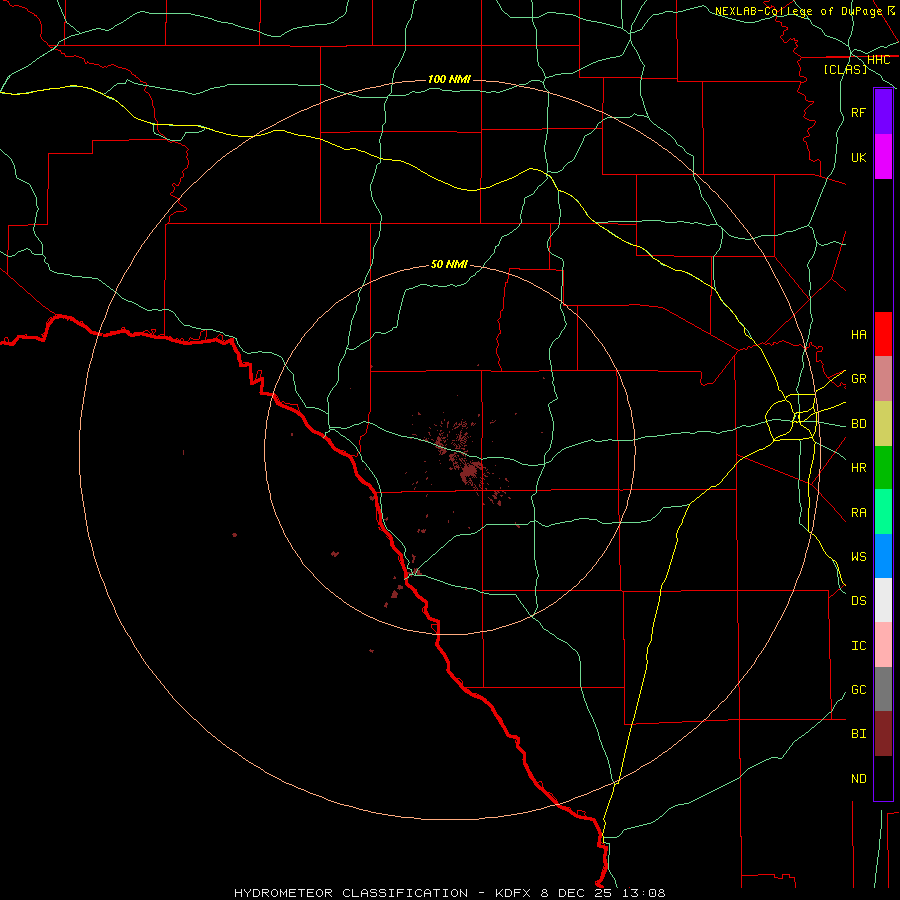
Task: Click the BI legend label
Action: [859, 734]
